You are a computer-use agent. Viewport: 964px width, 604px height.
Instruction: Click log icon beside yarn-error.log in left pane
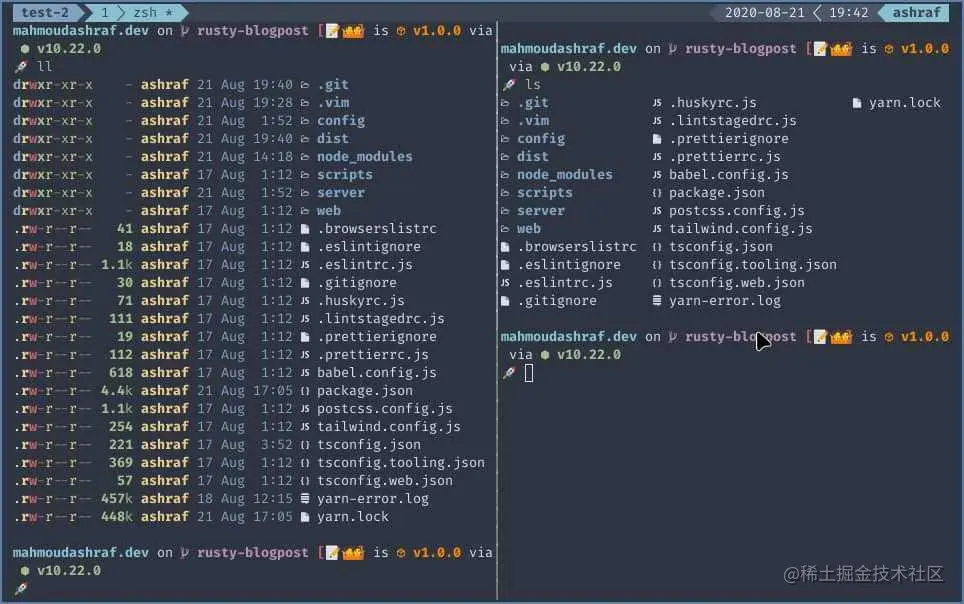point(305,499)
